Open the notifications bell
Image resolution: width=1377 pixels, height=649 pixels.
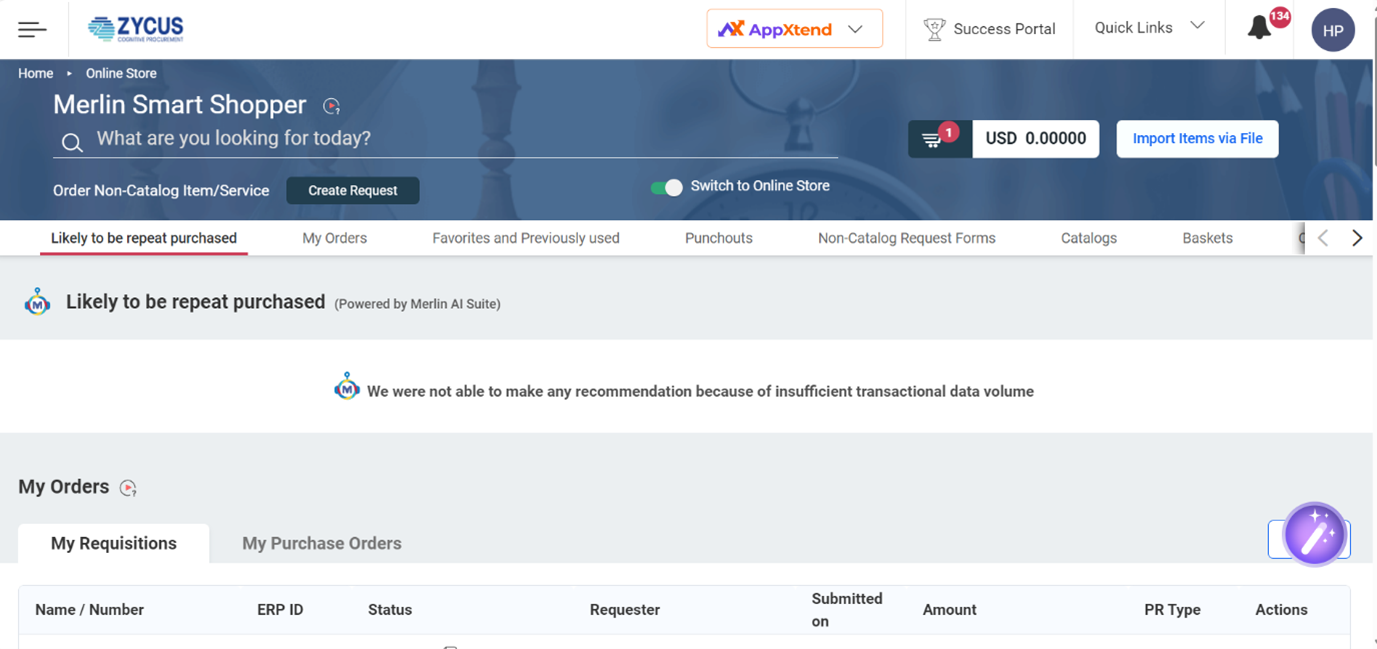[x=1260, y=29]
